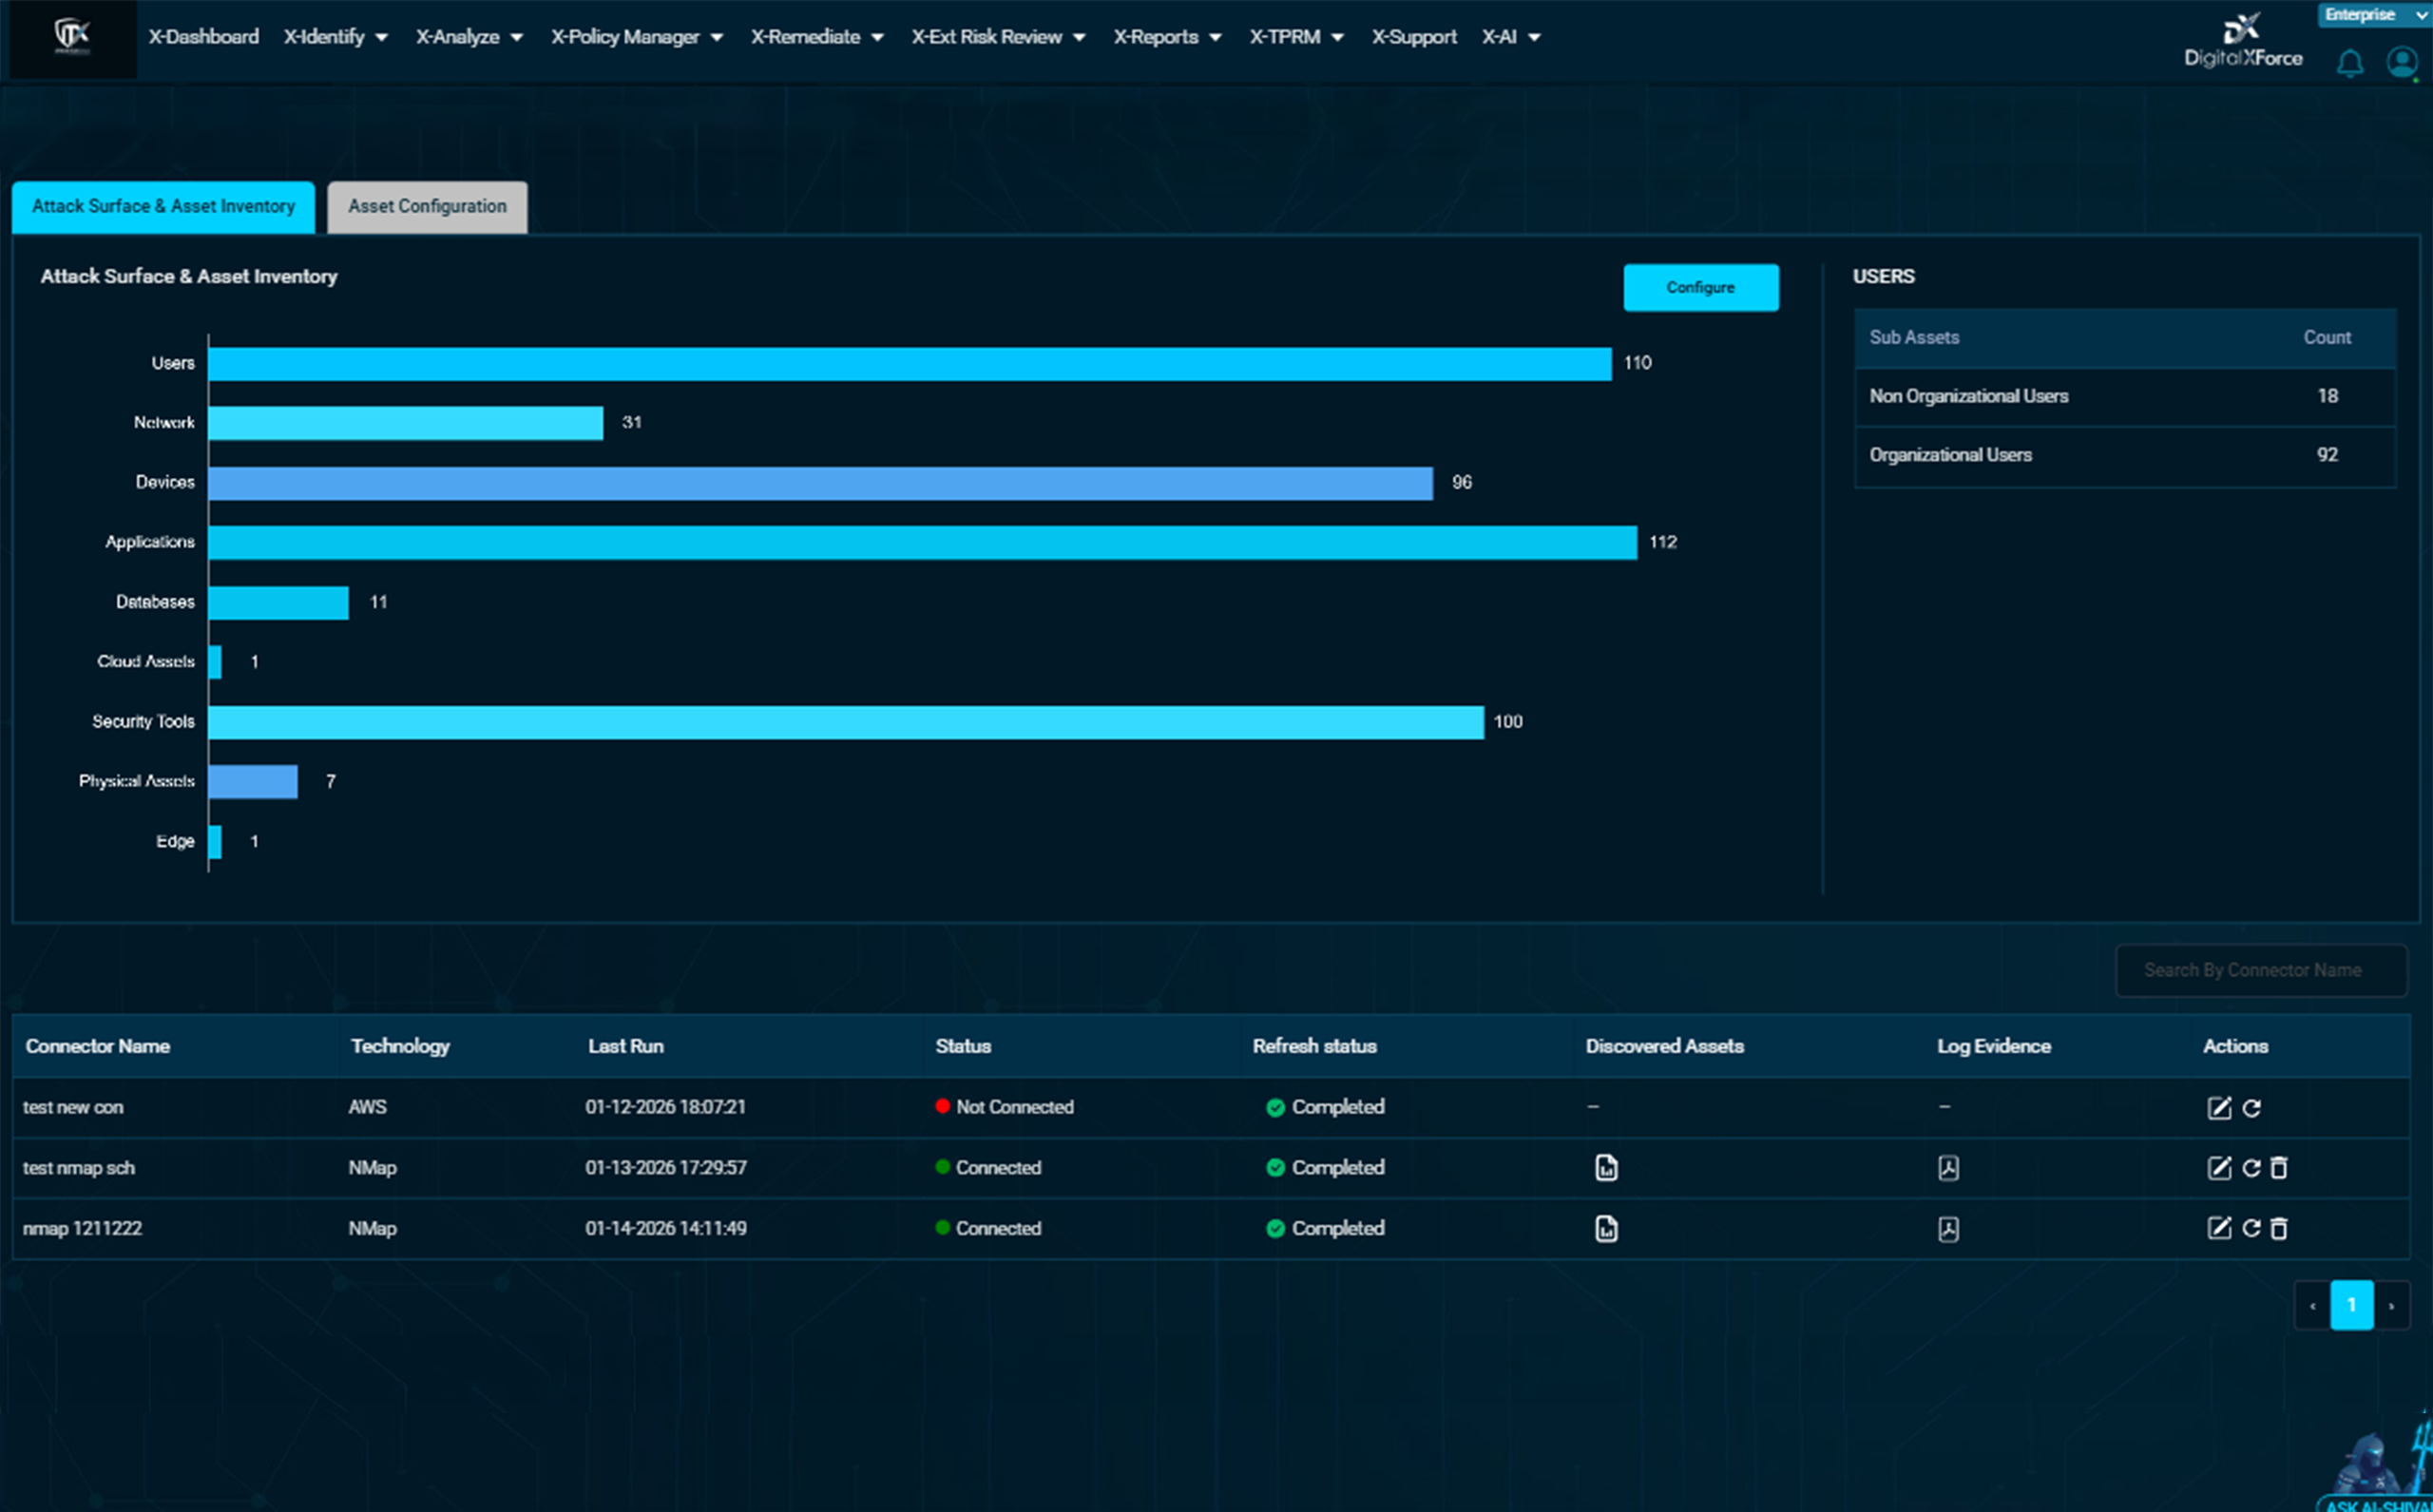The width and height of the screenshot is (2433, 1512).
Task: Open the notifications bell
Action: coord(2350,63)
